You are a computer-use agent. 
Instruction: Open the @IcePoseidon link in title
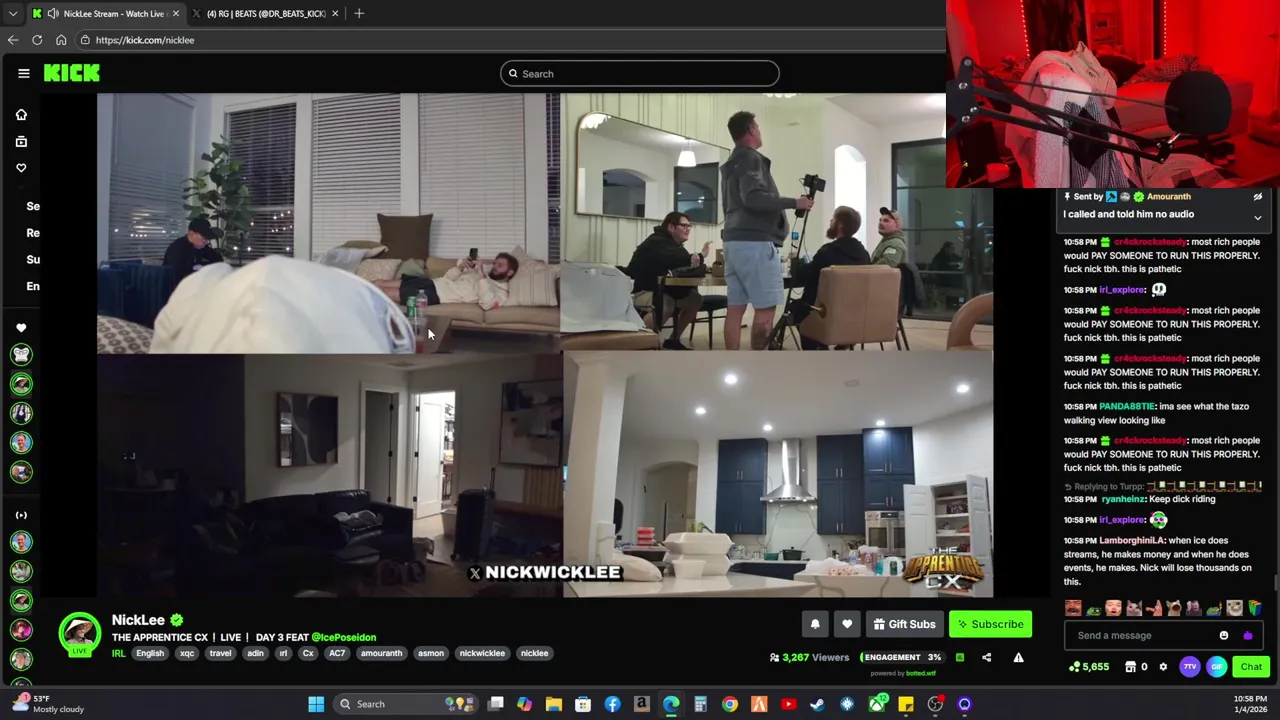click(x=344, y=637)
